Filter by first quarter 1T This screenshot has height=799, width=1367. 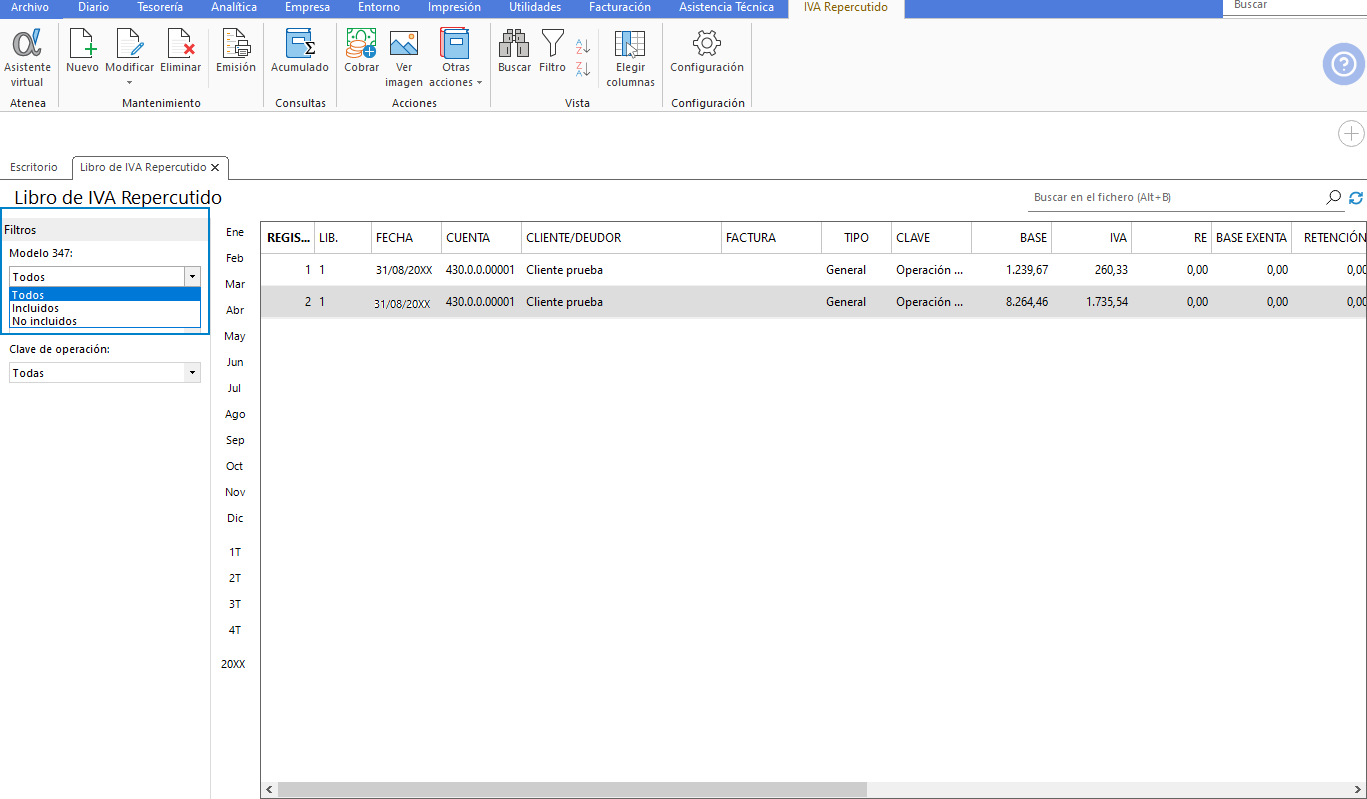235,552
